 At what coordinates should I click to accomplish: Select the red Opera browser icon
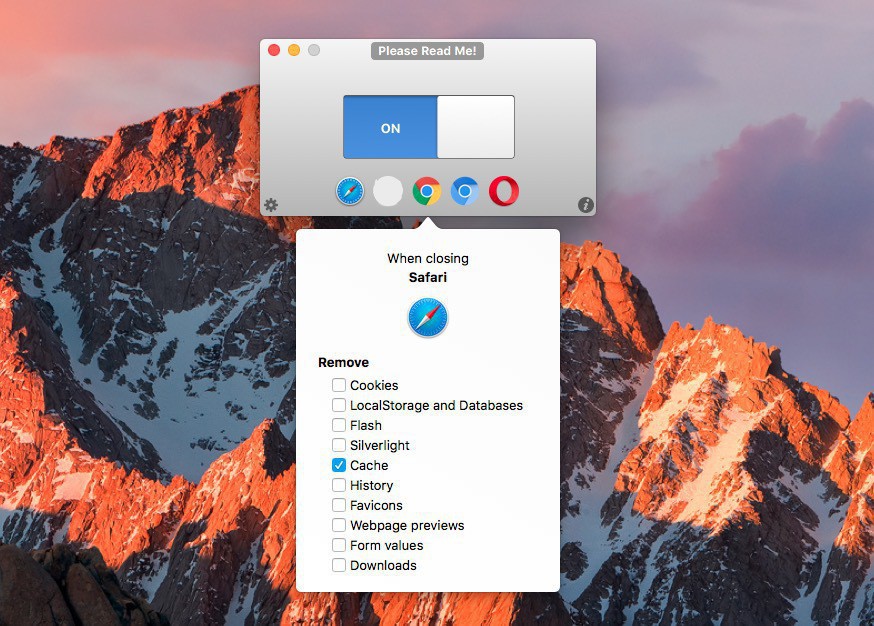coord(504,190)
